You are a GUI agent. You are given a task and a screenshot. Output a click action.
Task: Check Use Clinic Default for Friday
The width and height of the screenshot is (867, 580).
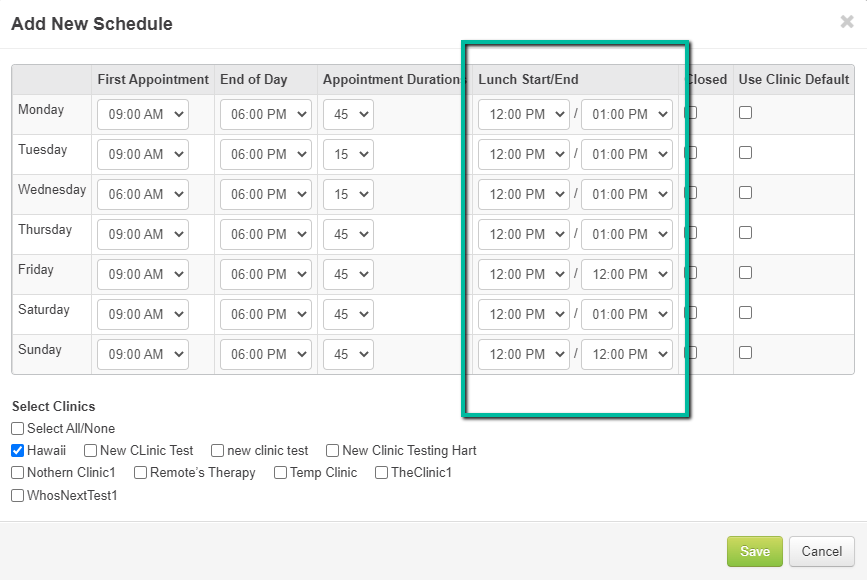pos(745,273)
